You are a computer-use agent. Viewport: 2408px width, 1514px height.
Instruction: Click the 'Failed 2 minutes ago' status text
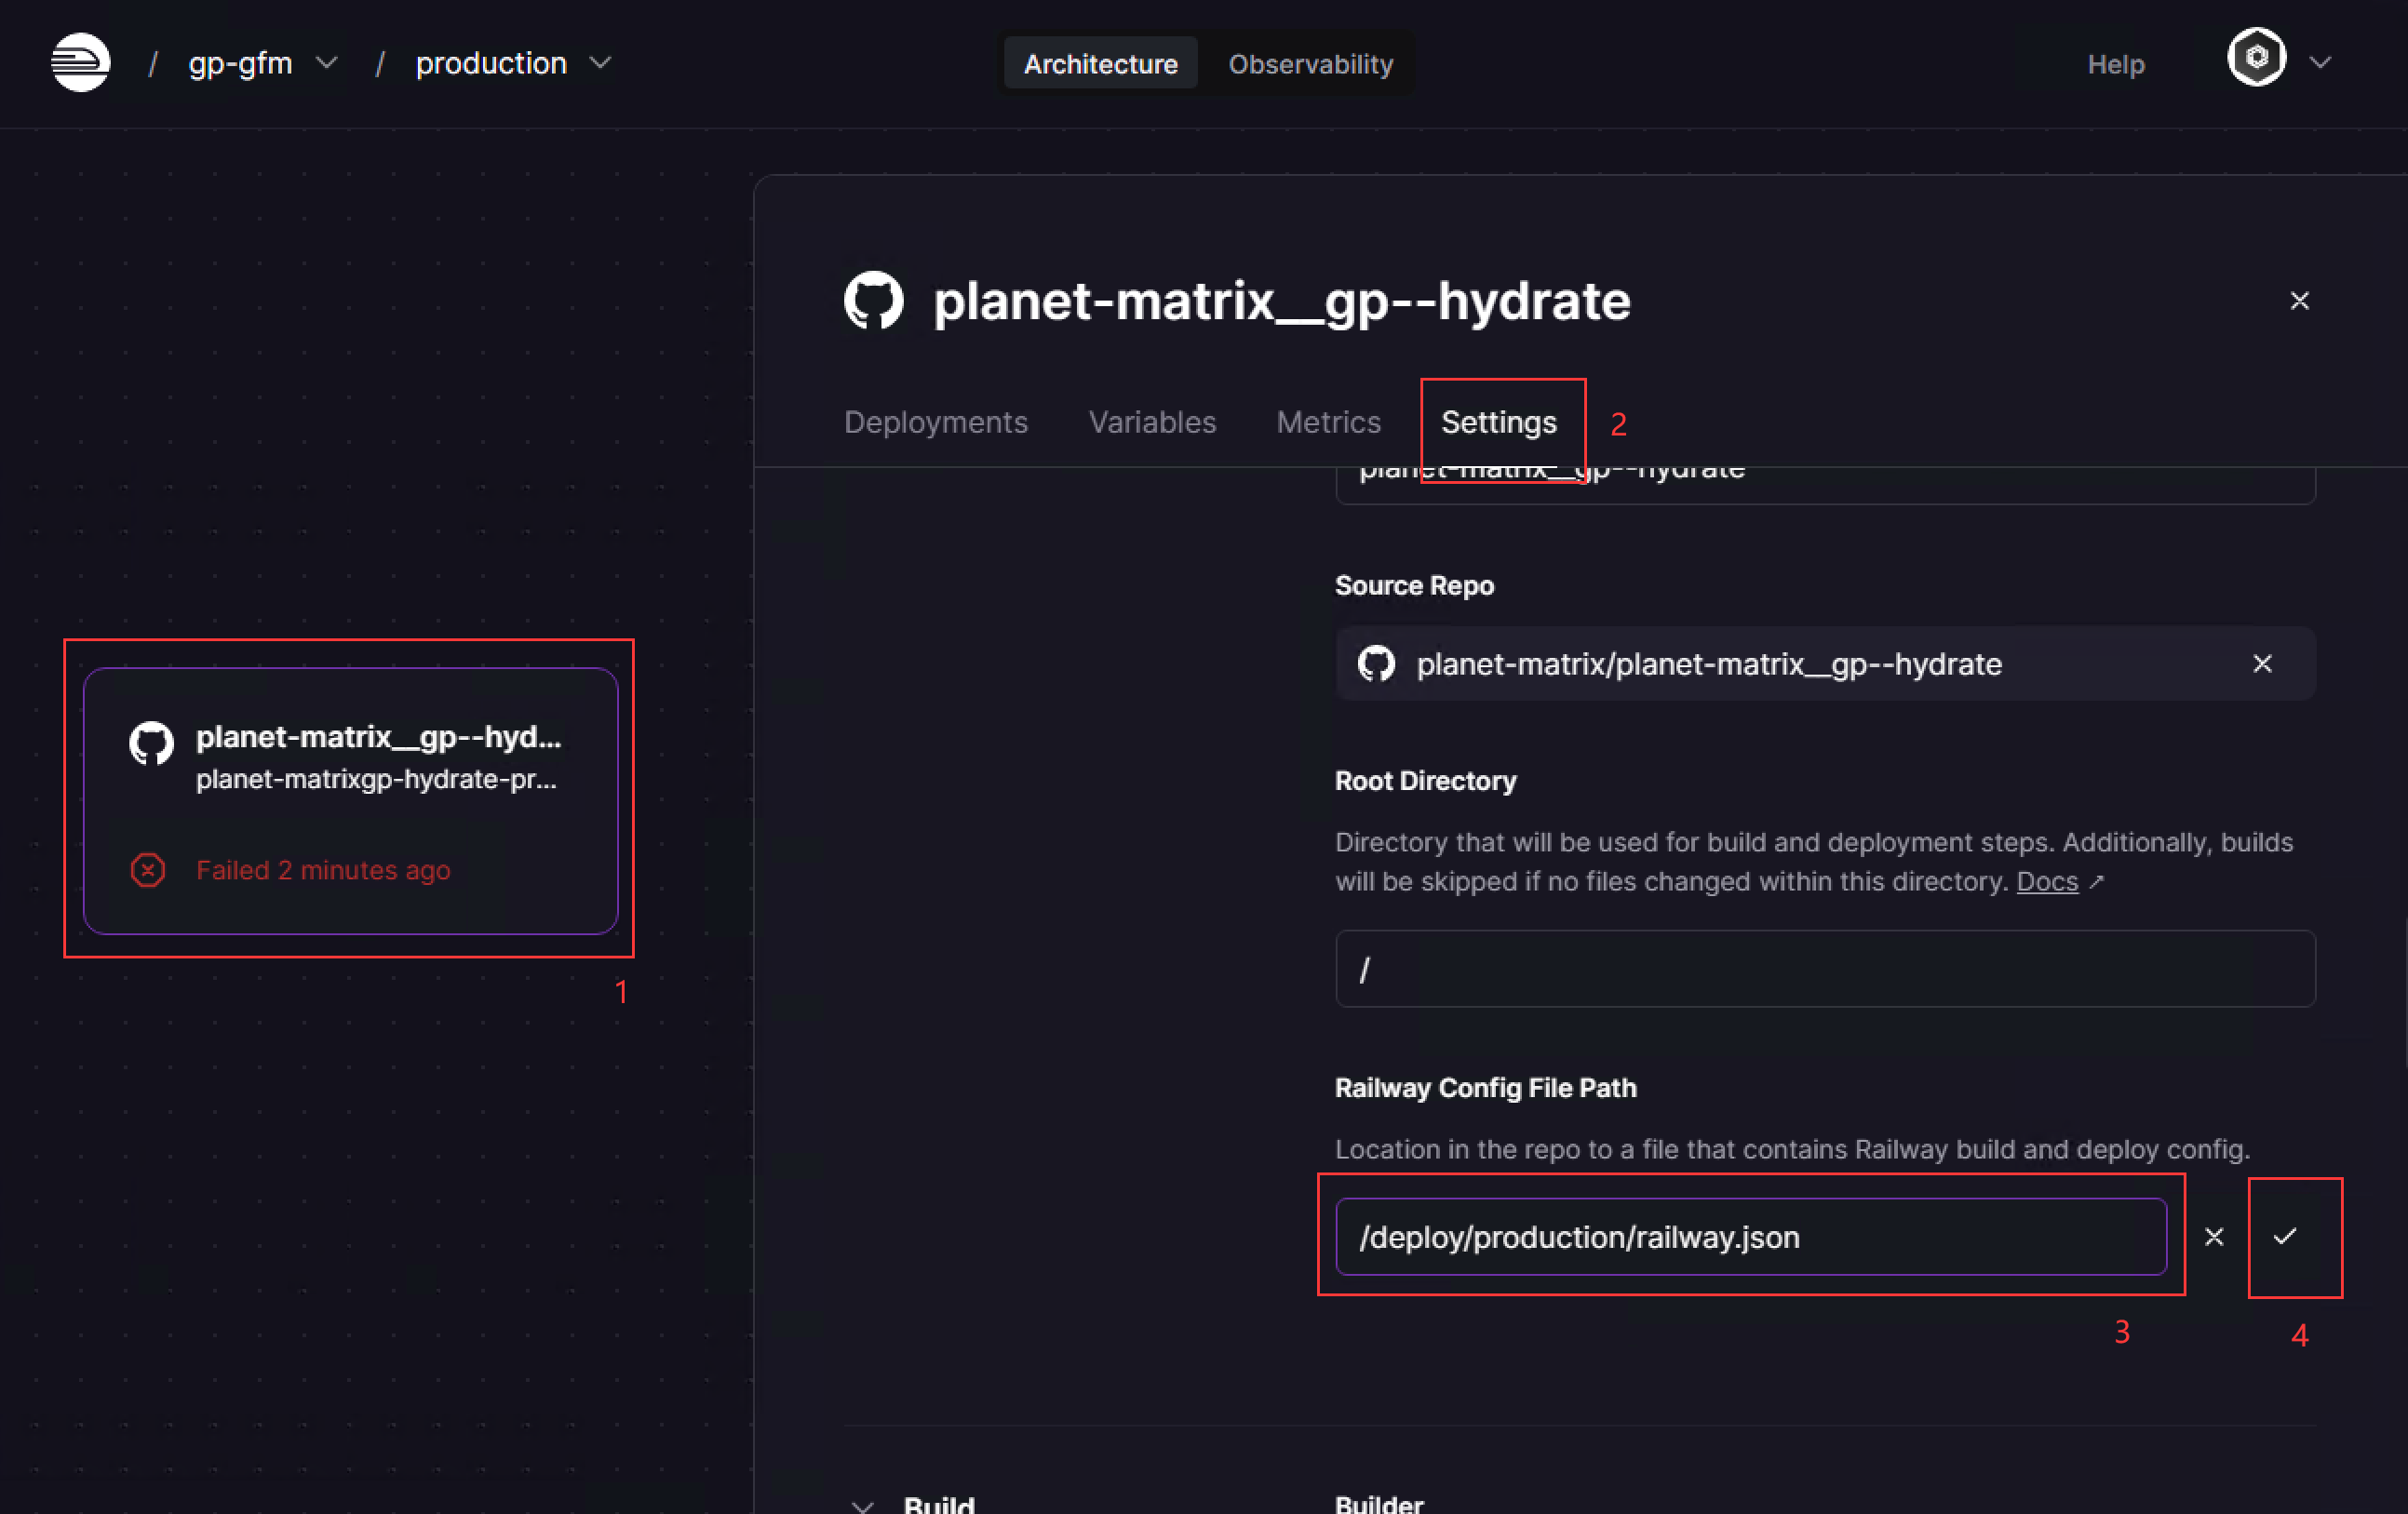(x=323, y=870)
